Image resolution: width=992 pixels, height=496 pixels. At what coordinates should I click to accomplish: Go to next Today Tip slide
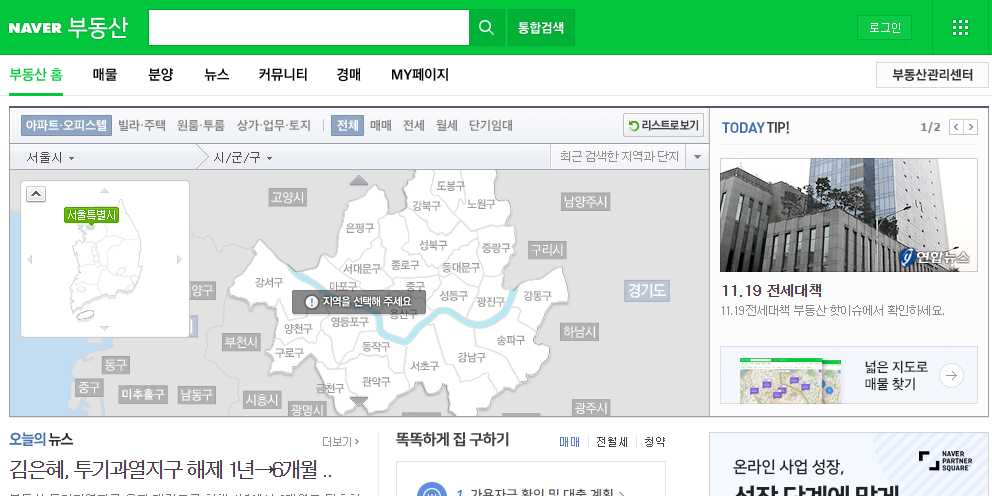[x=970, y=127]
